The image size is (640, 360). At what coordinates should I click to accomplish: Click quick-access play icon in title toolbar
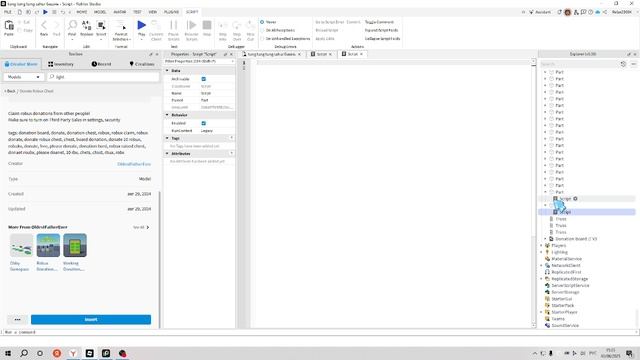coord(45,12)
